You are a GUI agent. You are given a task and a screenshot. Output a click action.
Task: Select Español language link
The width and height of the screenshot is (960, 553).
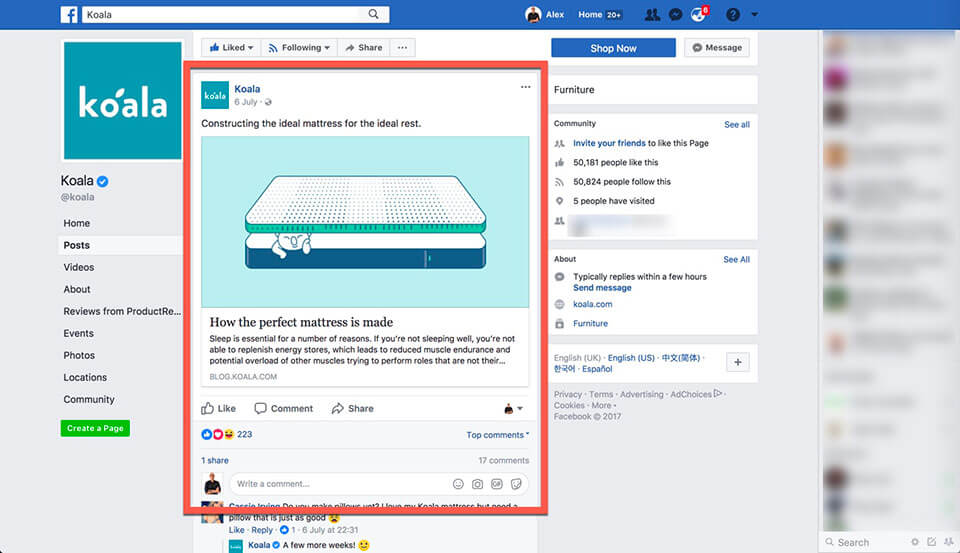[x=597, y=369]
